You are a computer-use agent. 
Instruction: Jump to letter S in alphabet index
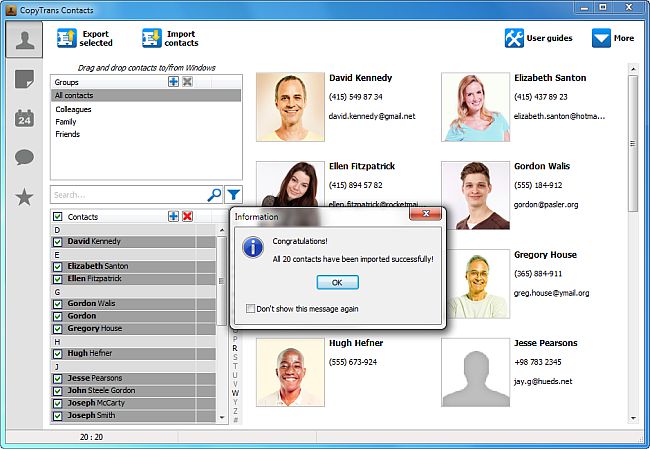click(x=235, y=357)
